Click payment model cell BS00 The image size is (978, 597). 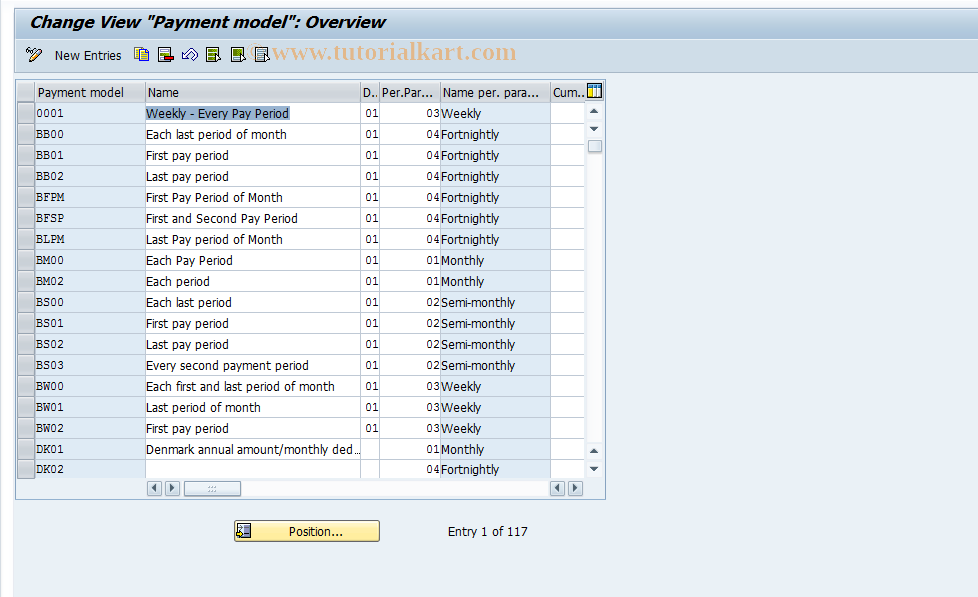90,302
